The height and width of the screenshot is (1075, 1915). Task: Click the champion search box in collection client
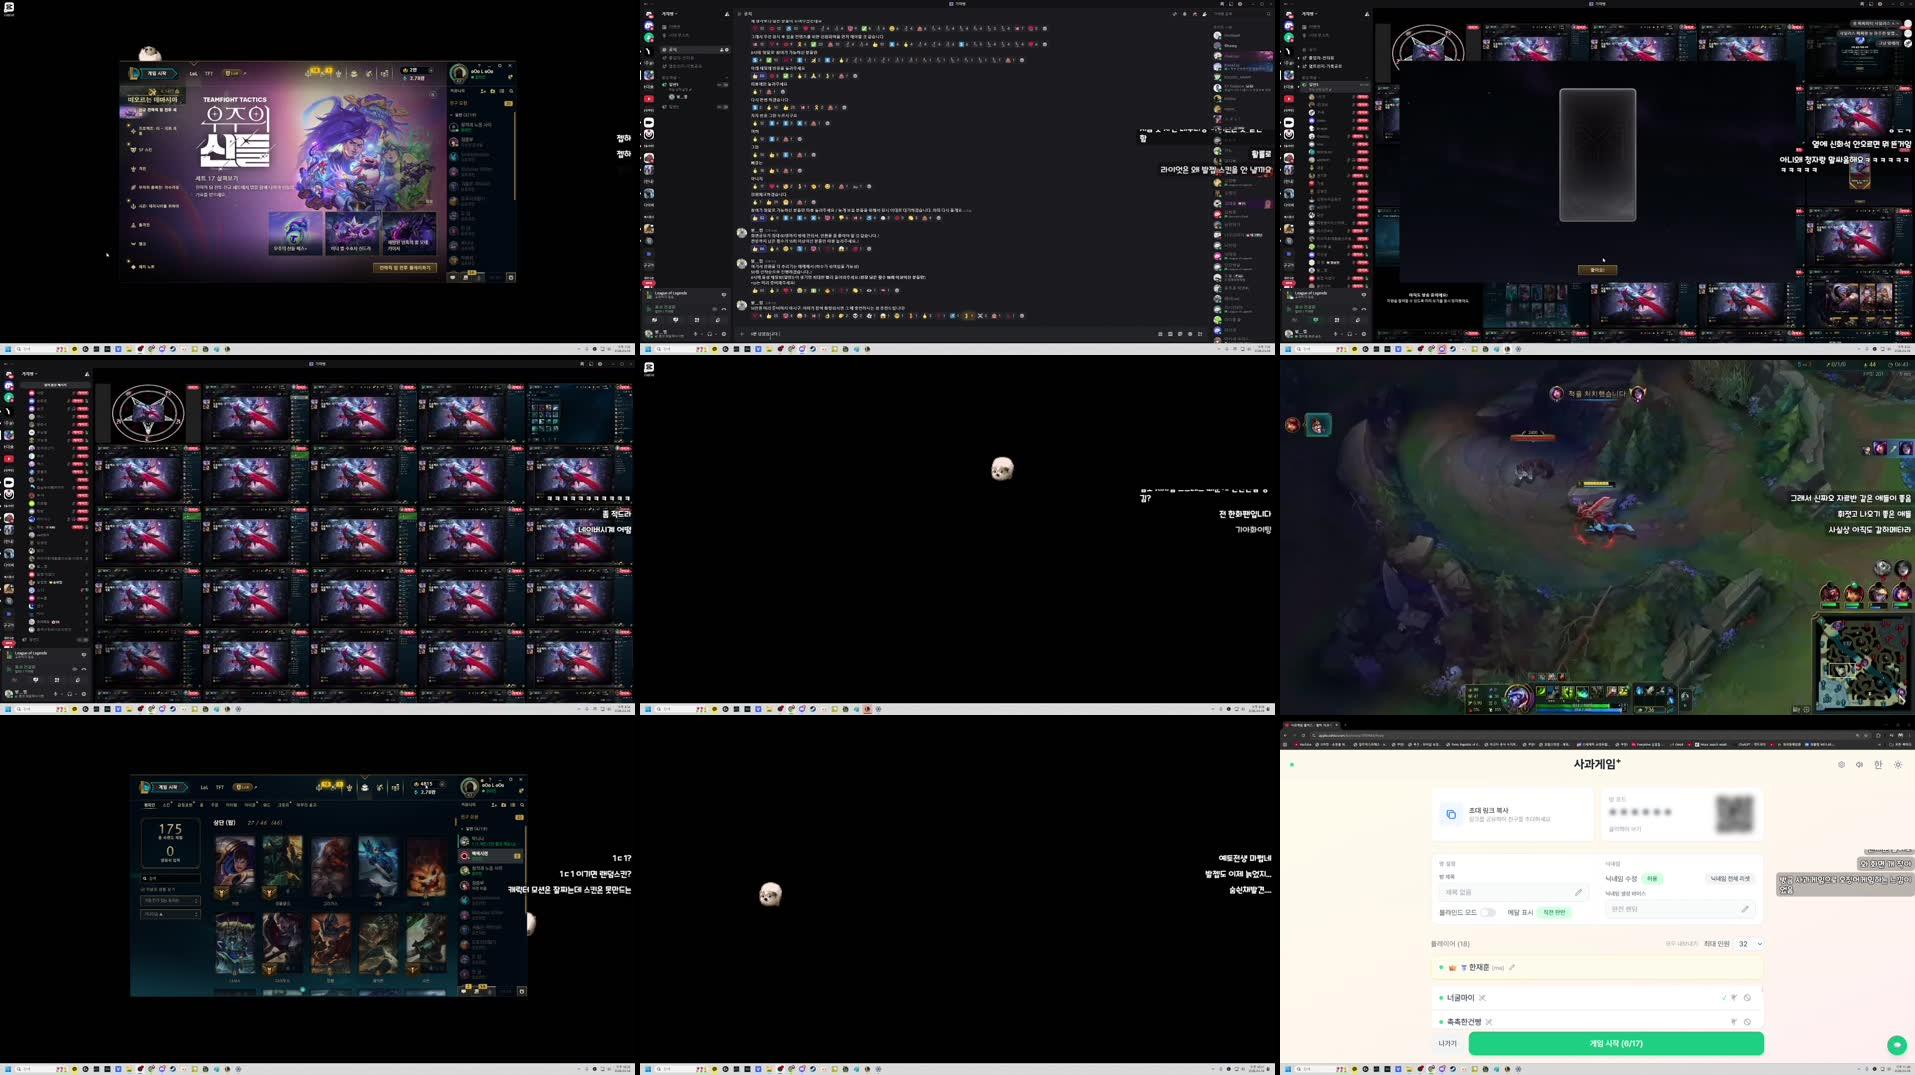coord(170,878)
